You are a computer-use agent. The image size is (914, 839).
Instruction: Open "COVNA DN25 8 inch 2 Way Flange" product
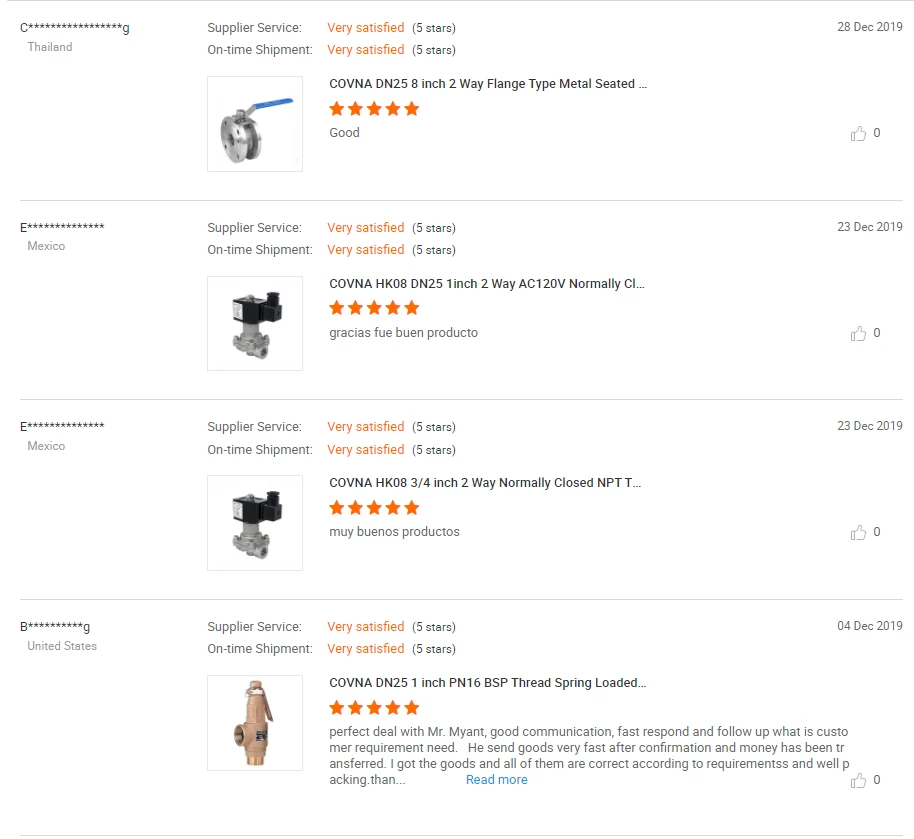click(x=488, y=84)
